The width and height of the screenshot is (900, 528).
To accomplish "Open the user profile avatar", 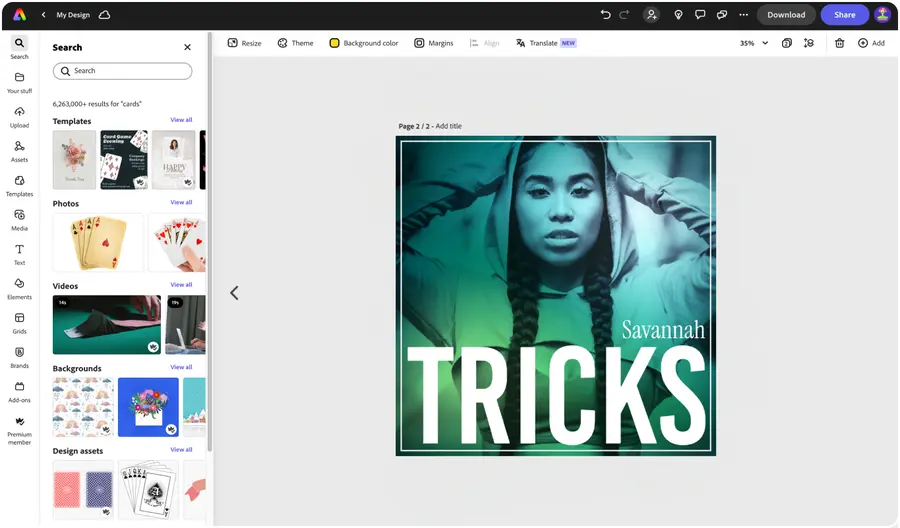I will [x=882, y=15].
